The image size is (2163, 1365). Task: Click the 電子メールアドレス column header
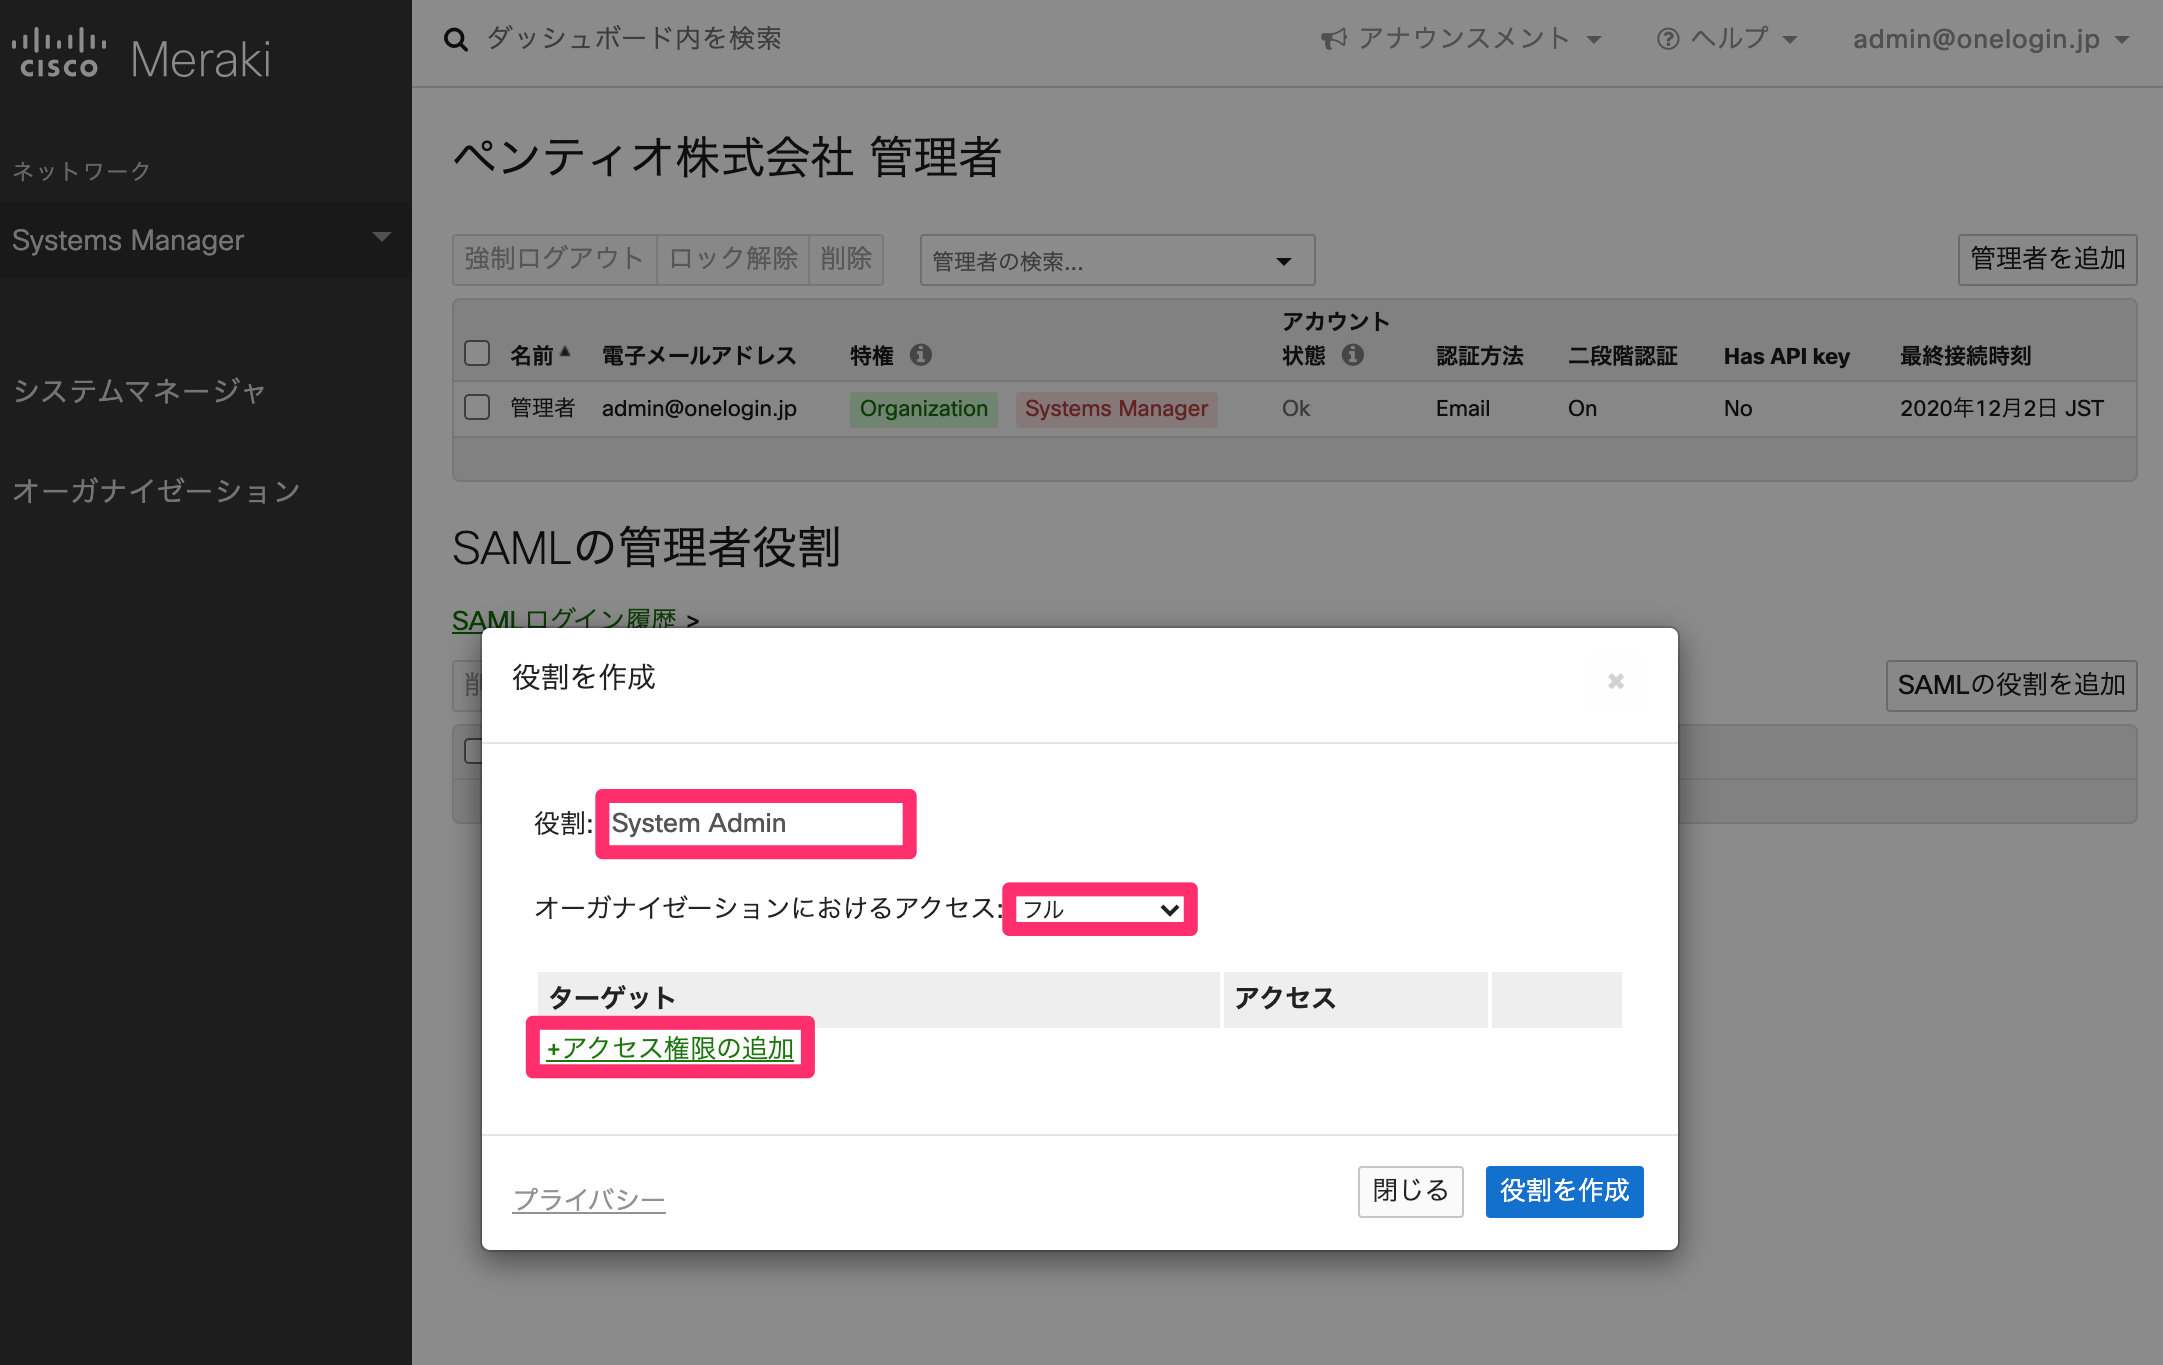699,355
